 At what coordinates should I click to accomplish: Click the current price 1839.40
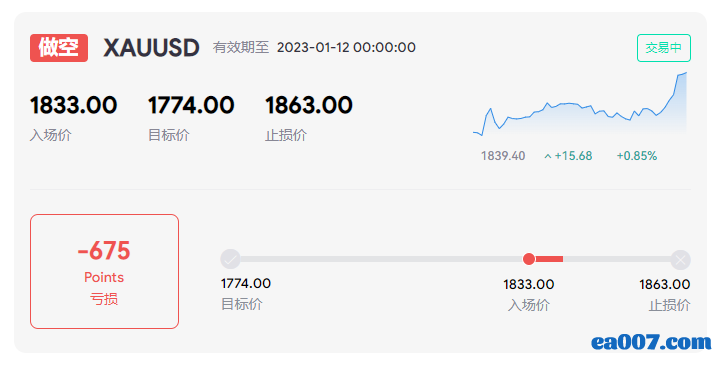[x=503, y=156]
